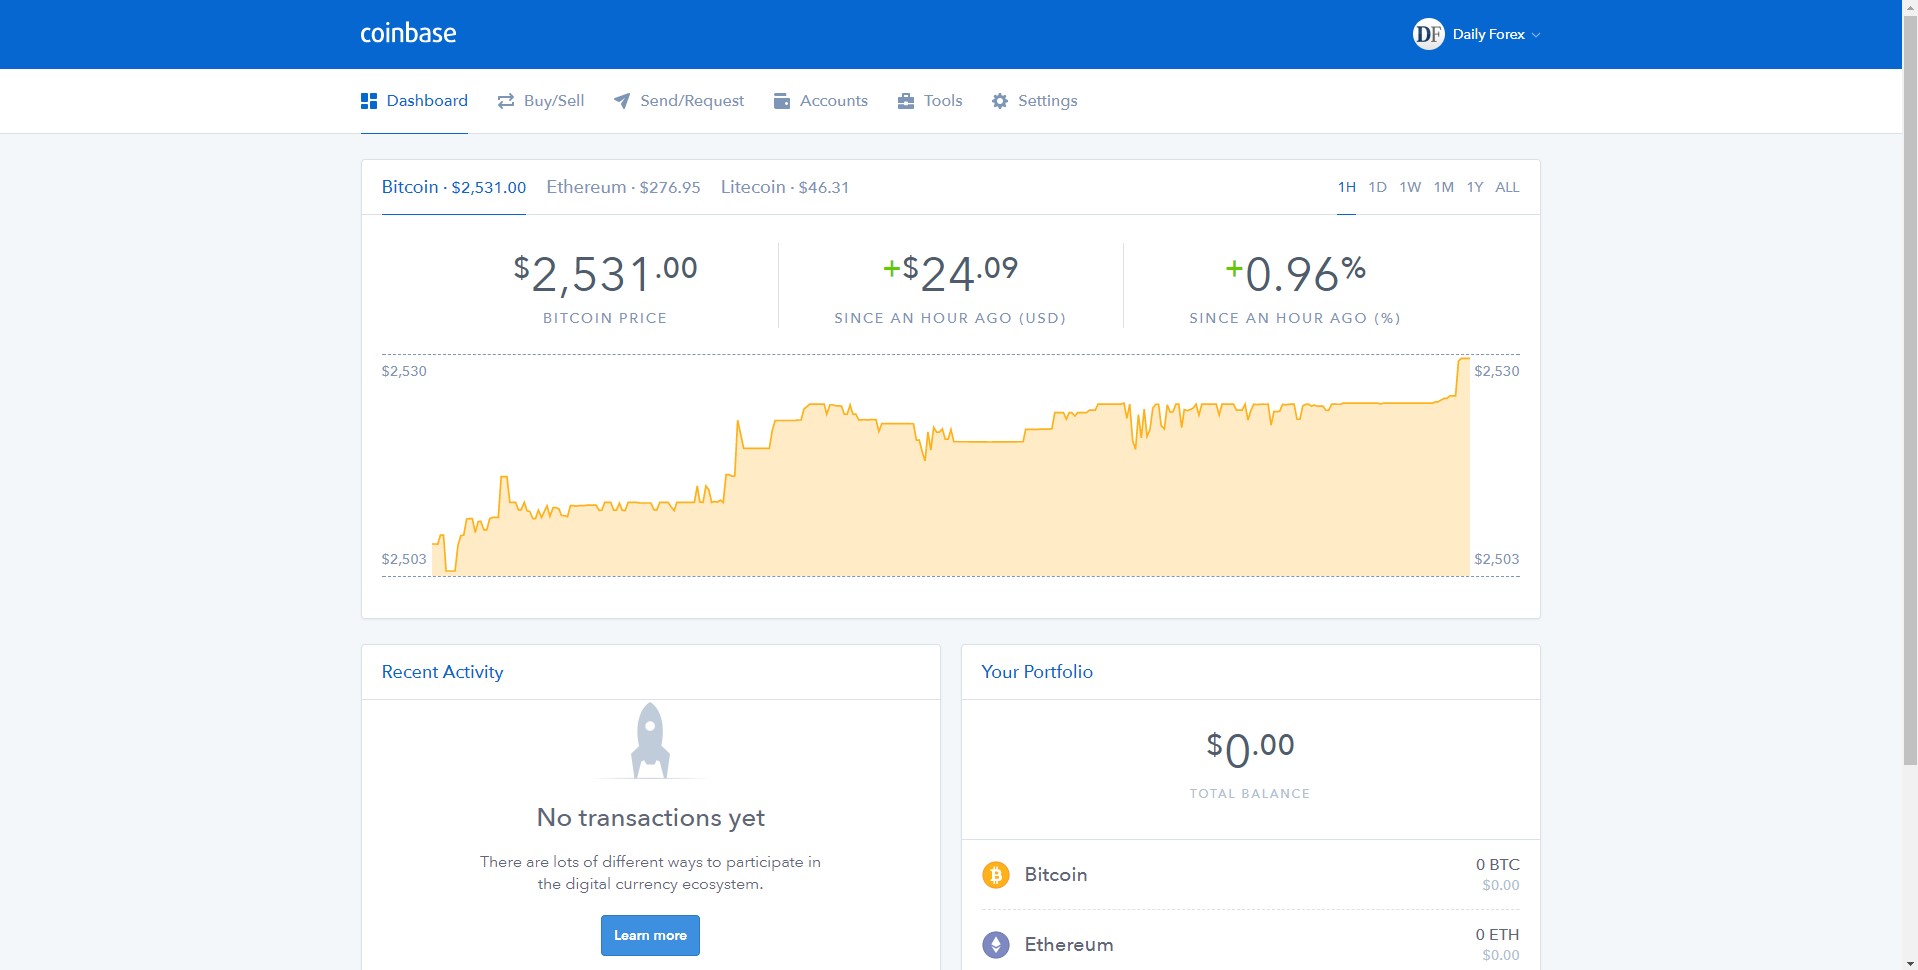Click the Ethereum icon in Your Portfolio
Screen dimensions: 1918x970
996,944
